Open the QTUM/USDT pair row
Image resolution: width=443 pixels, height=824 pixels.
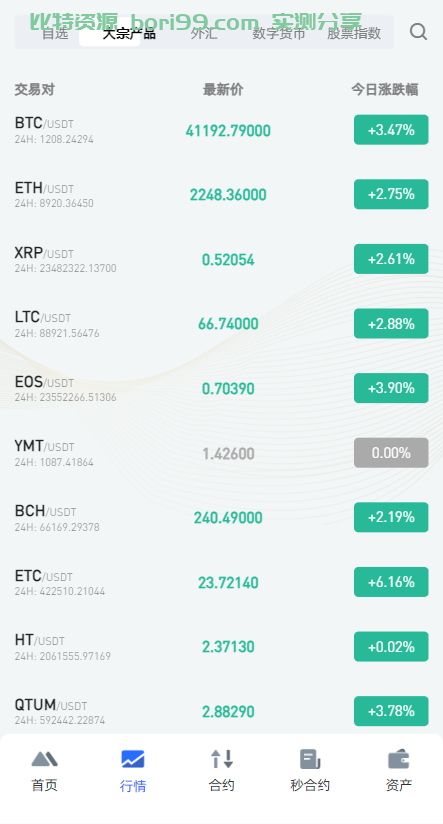click(221, 711)
